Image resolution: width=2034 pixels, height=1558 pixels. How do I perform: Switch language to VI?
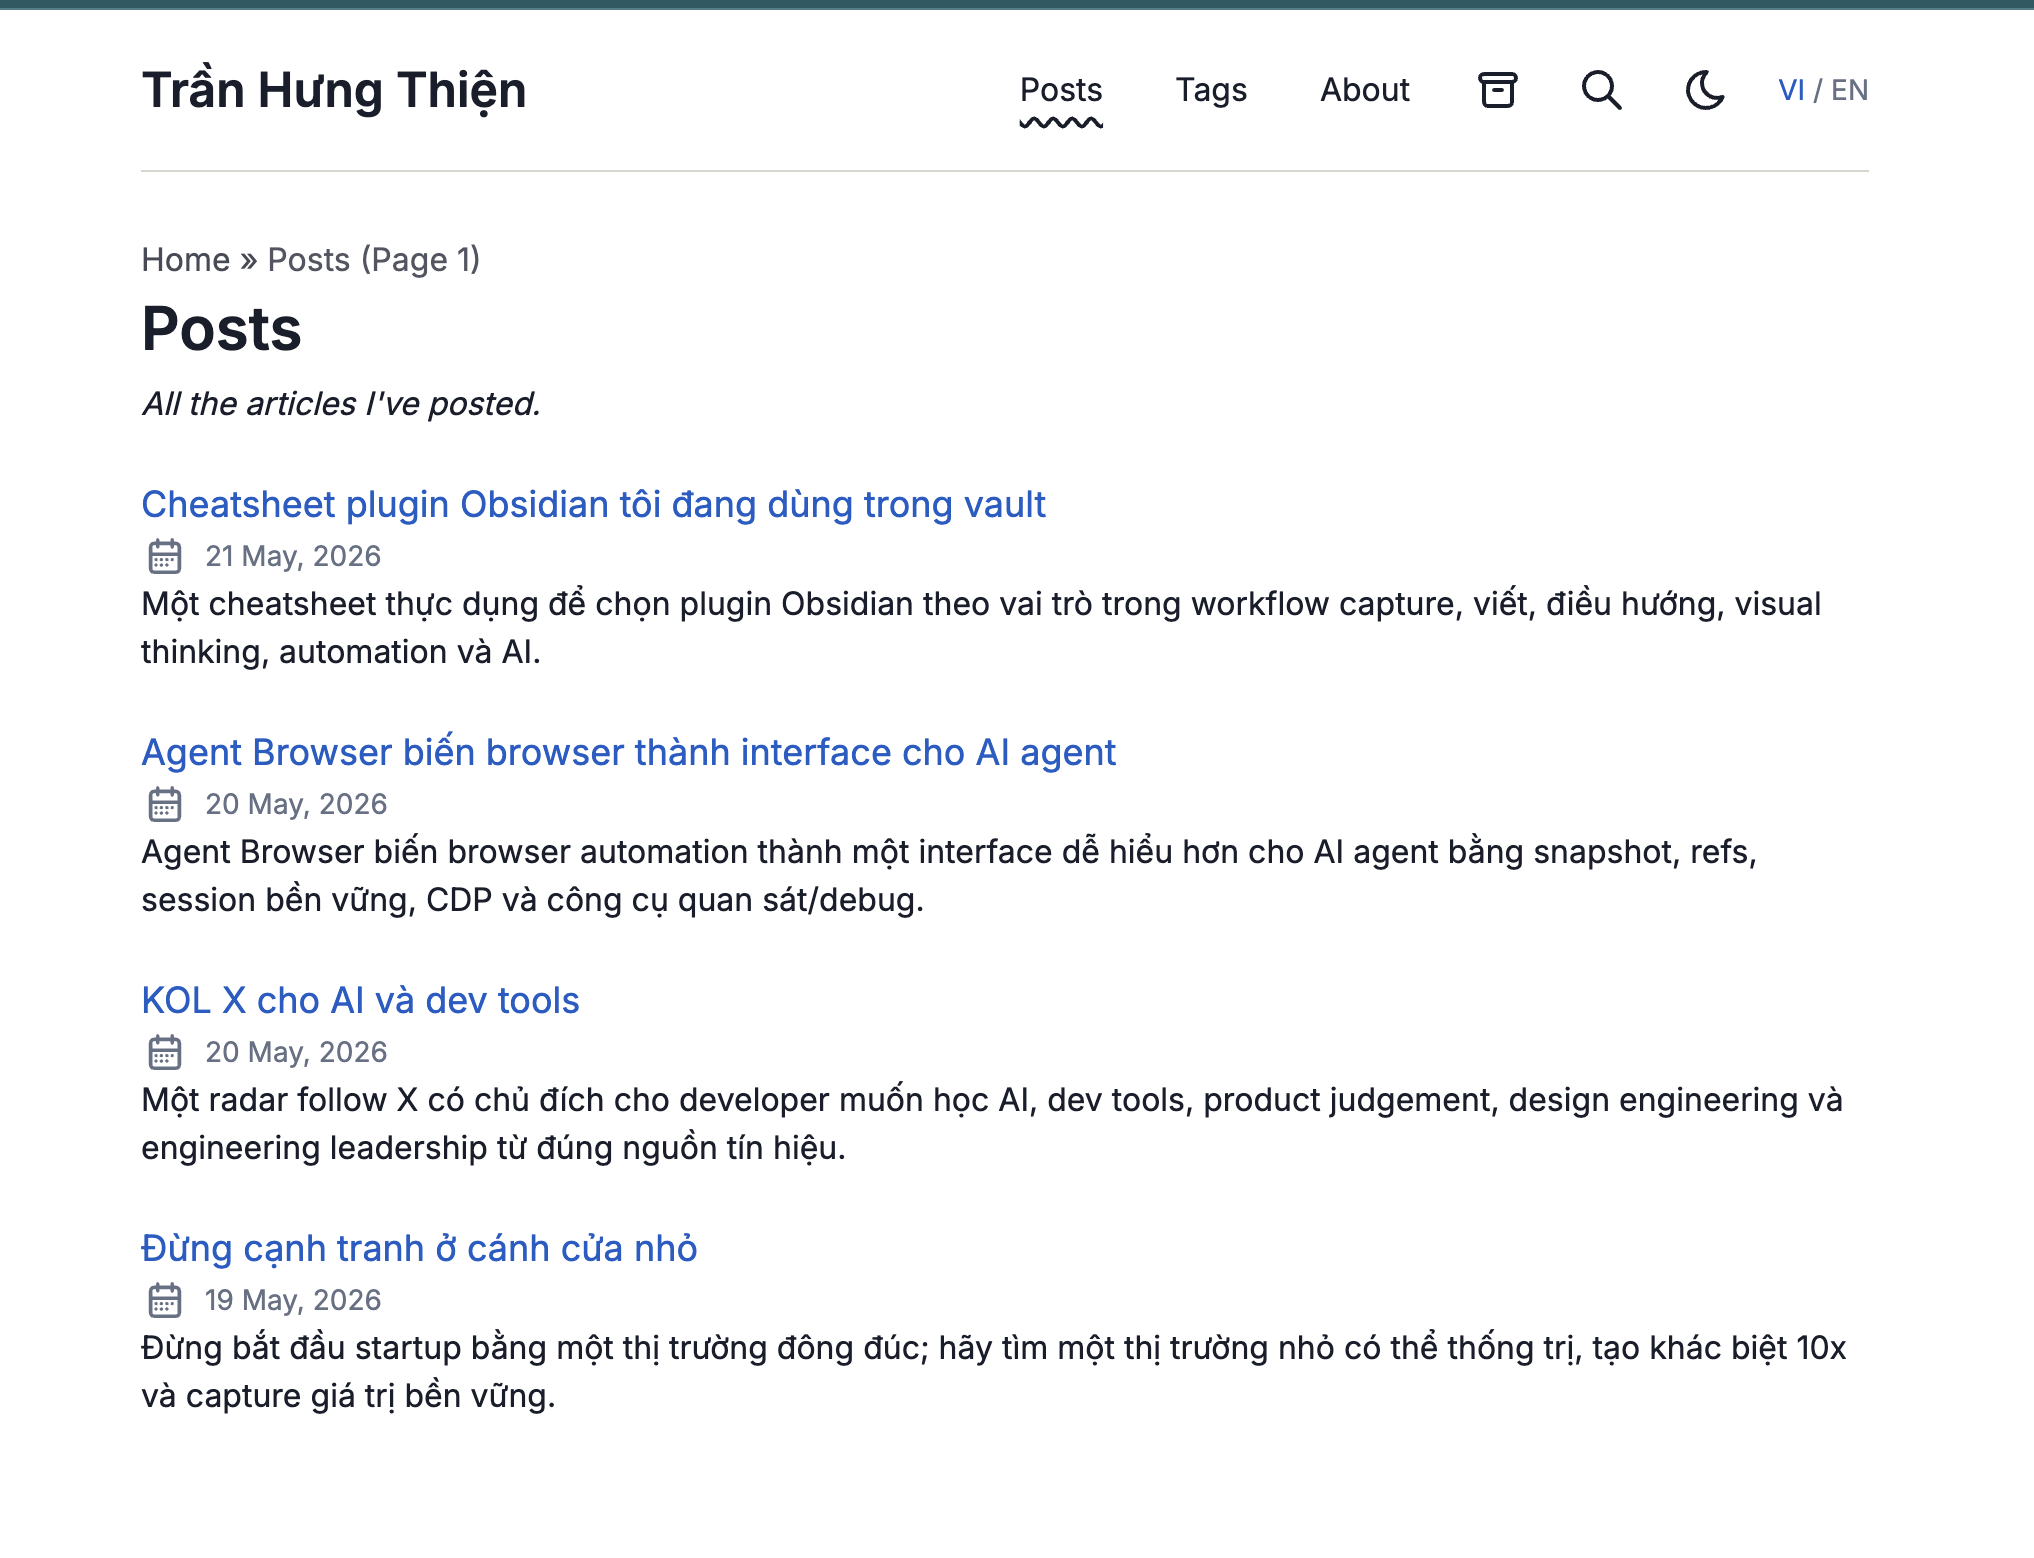[x=1791, y=90]
